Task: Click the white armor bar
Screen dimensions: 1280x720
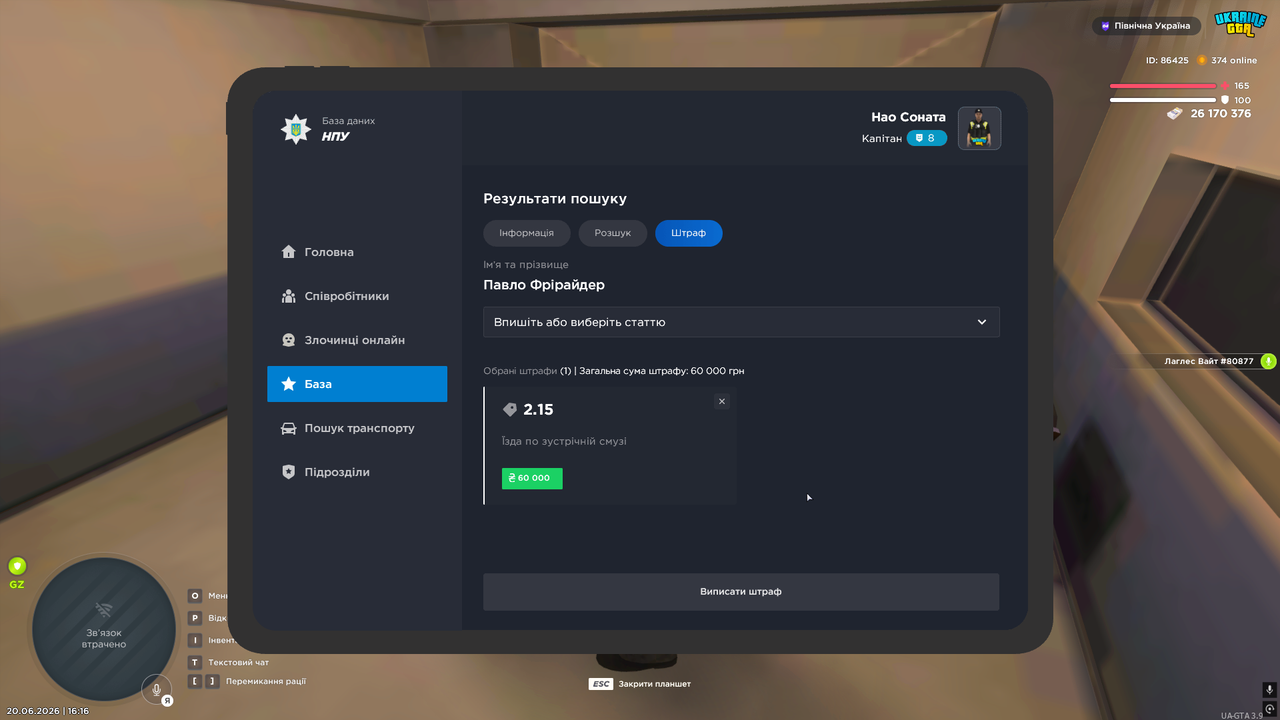Action: pos(1163,100)
